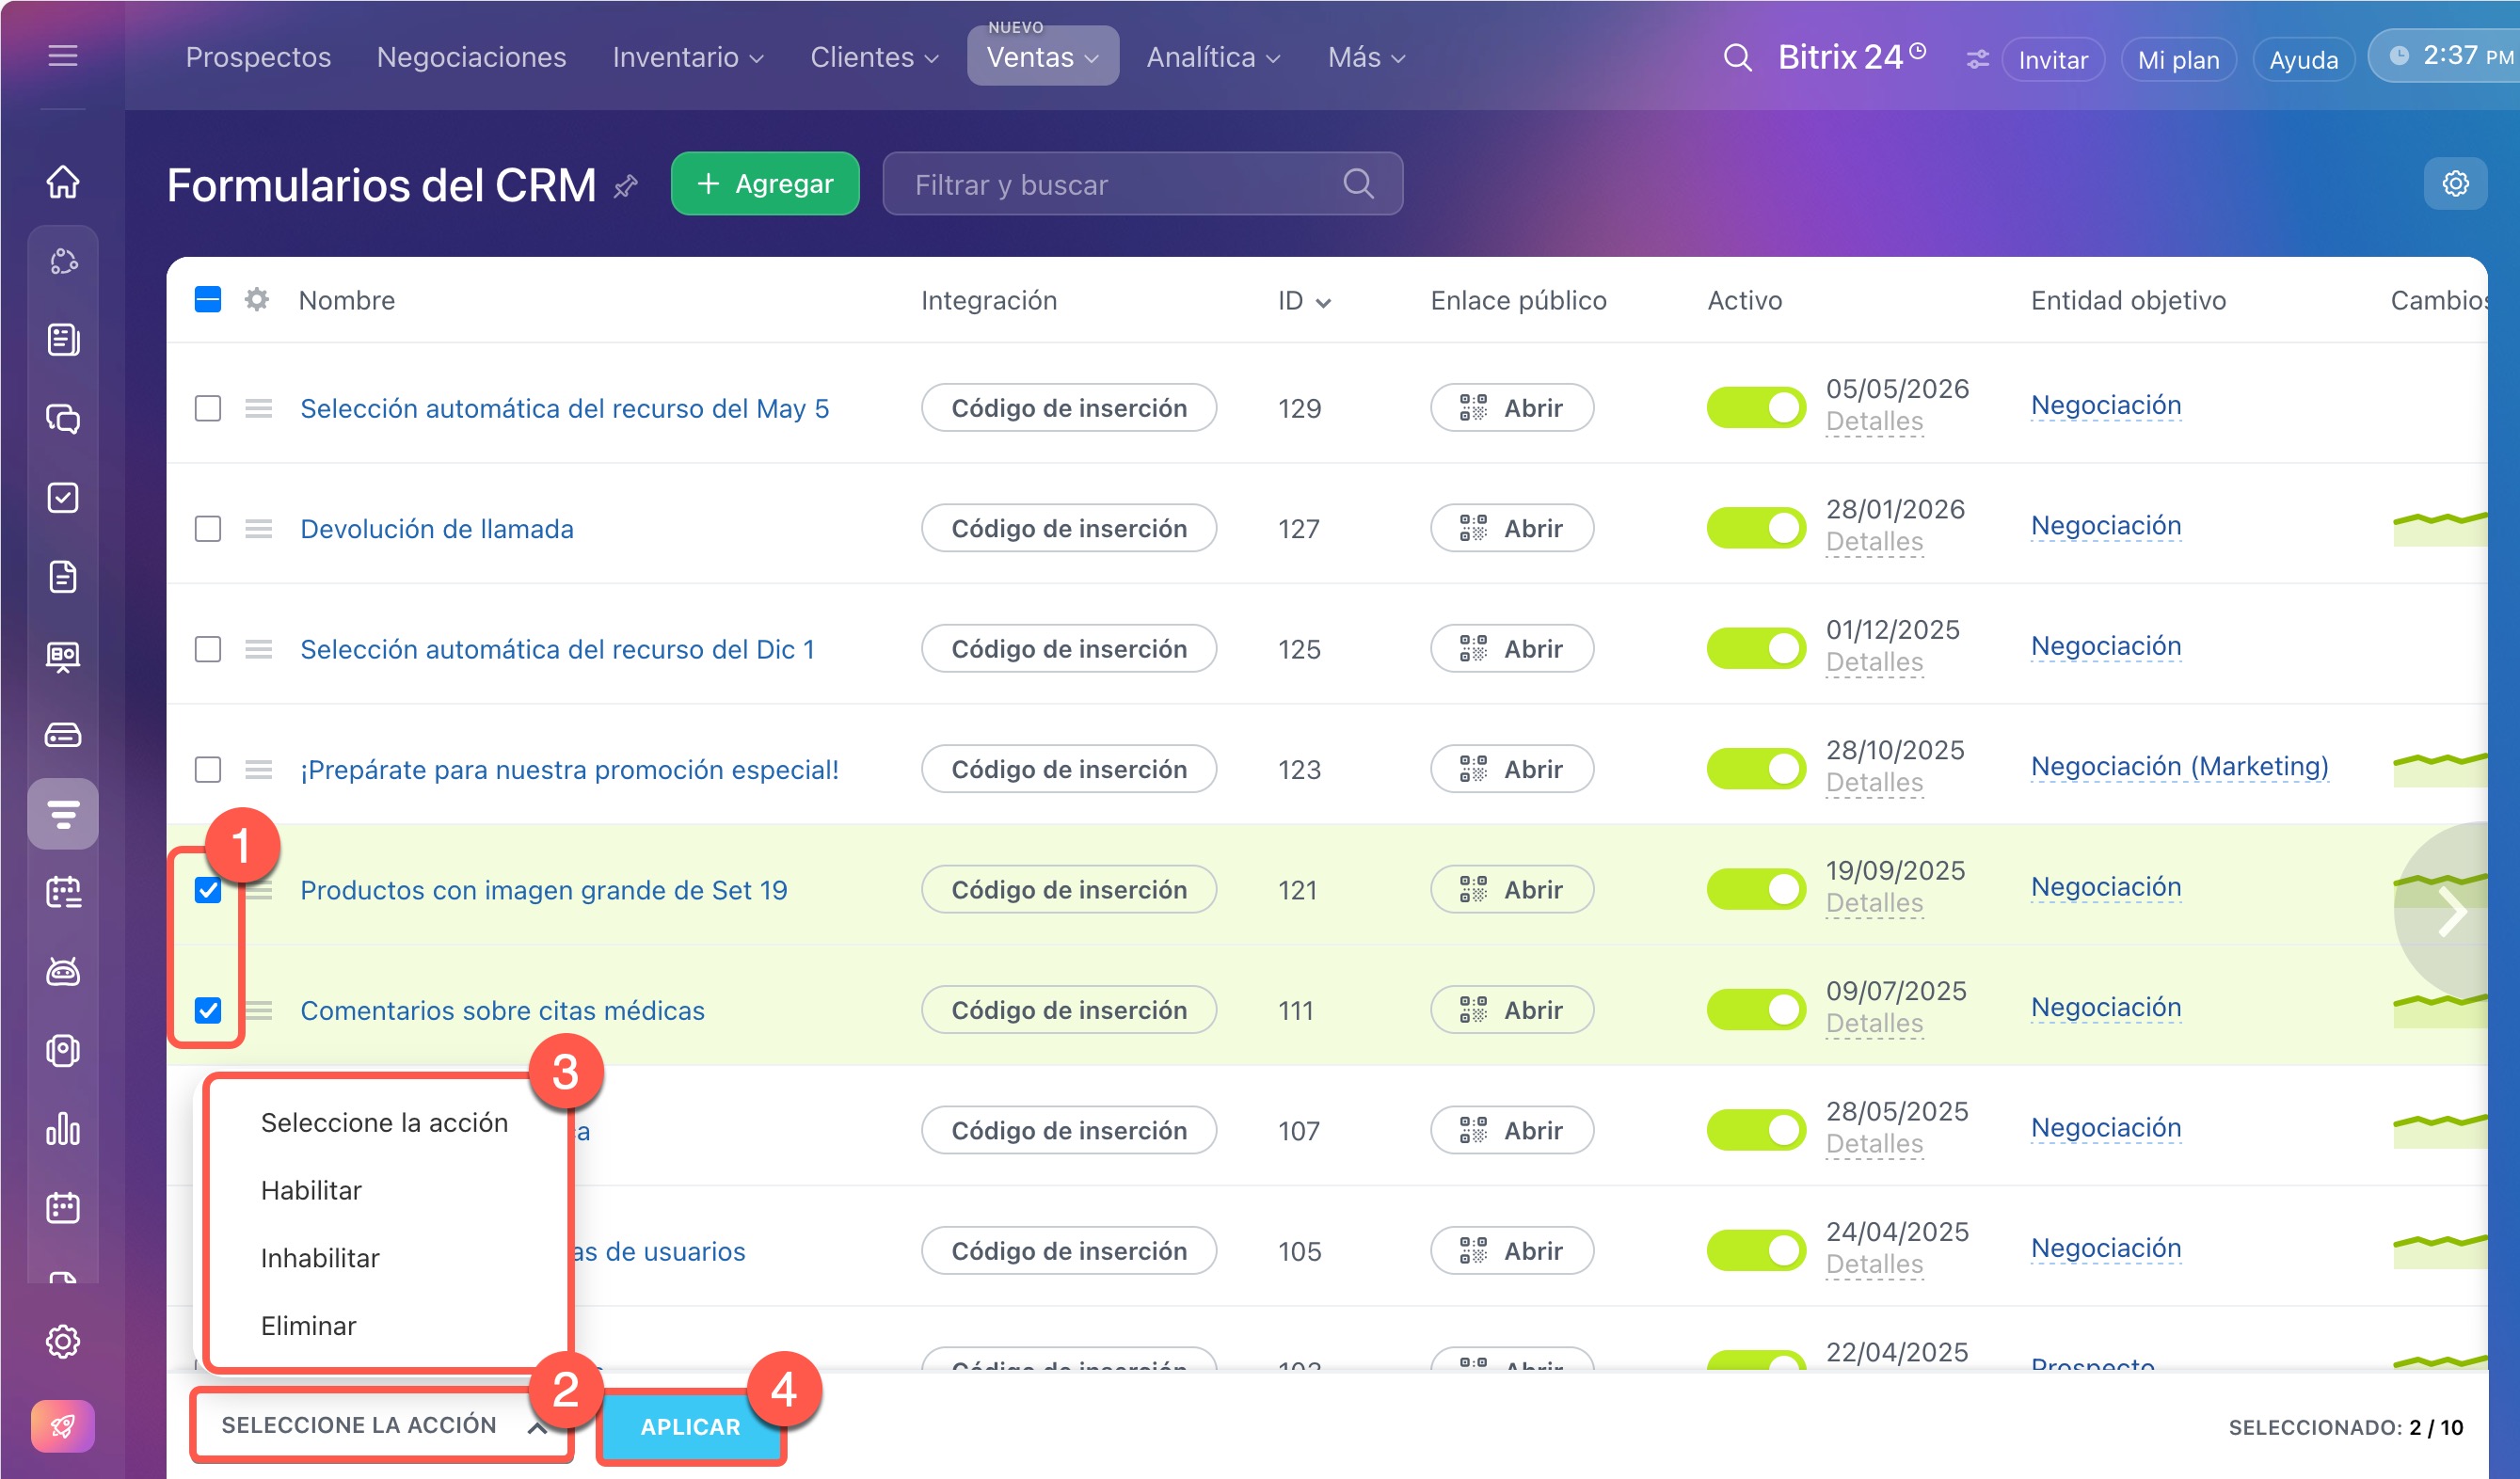2520x1479 pixels.
Task: Click QR icon in Devolución de llamada row
Action: [1473, 528]
